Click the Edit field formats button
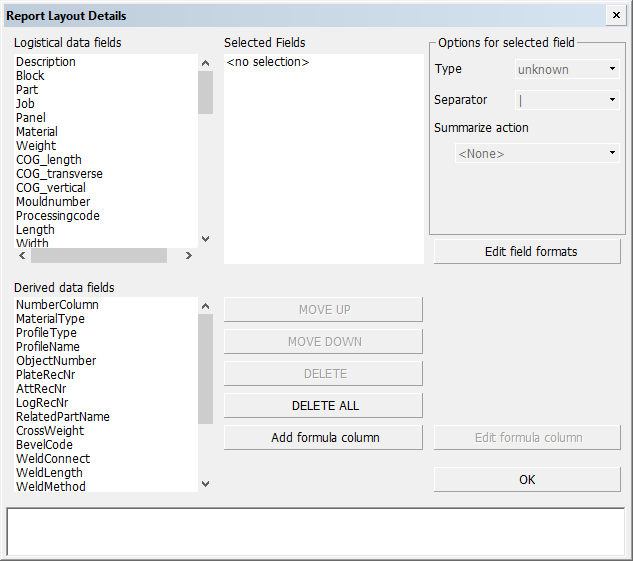The image size is (633, 561). 527,251
